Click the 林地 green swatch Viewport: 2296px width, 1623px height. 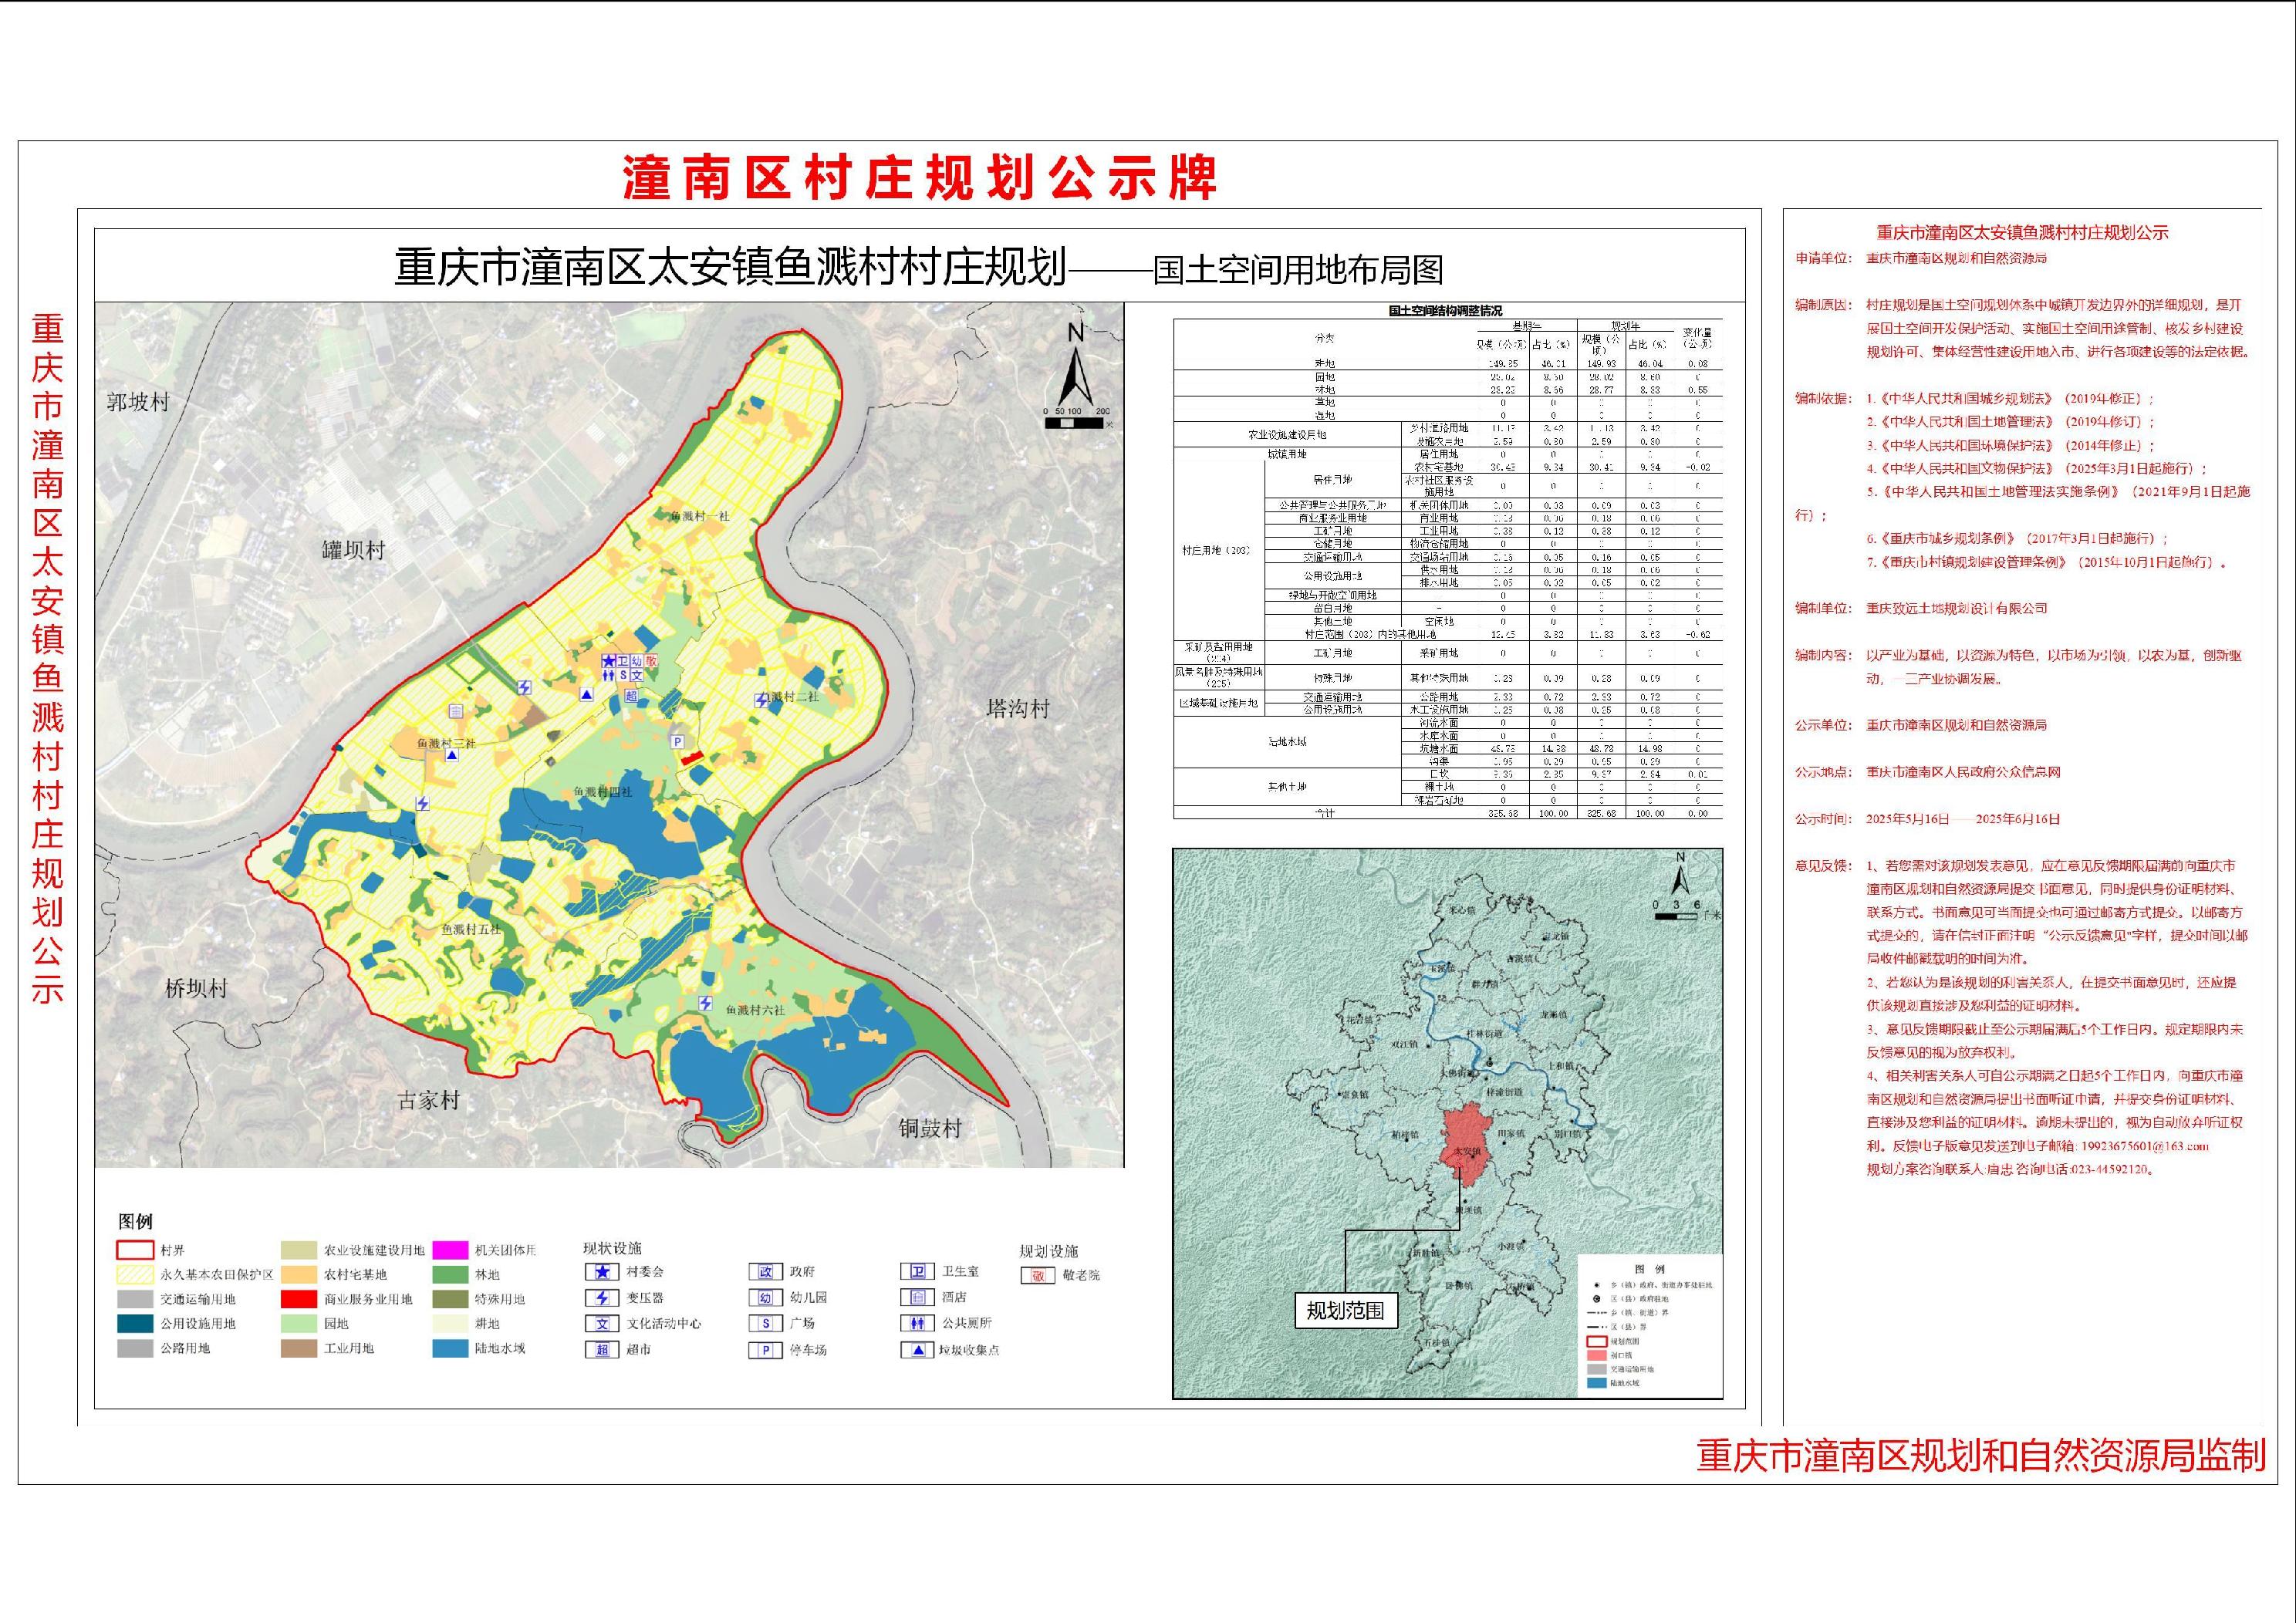[451, 1275]
